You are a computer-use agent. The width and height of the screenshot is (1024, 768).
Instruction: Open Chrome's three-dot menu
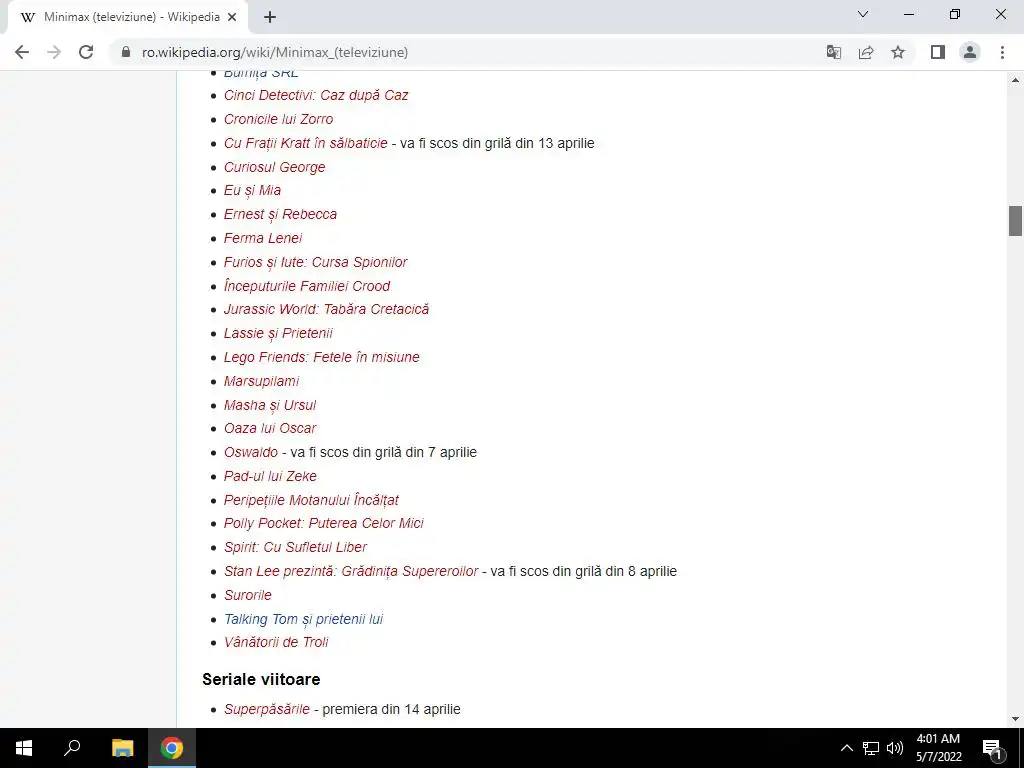pos(1002,52)
